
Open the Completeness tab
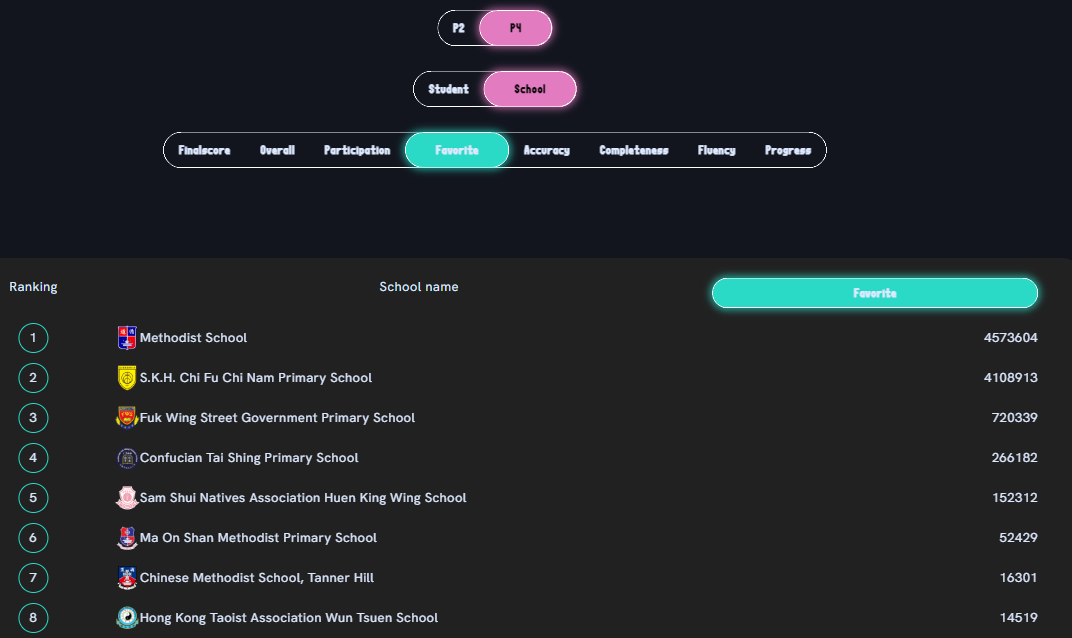634,150
